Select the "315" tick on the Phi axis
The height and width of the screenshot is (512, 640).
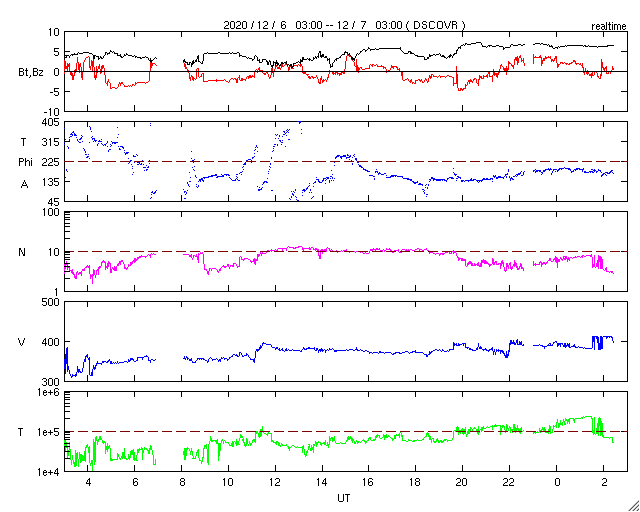click(x=51, y=142)
